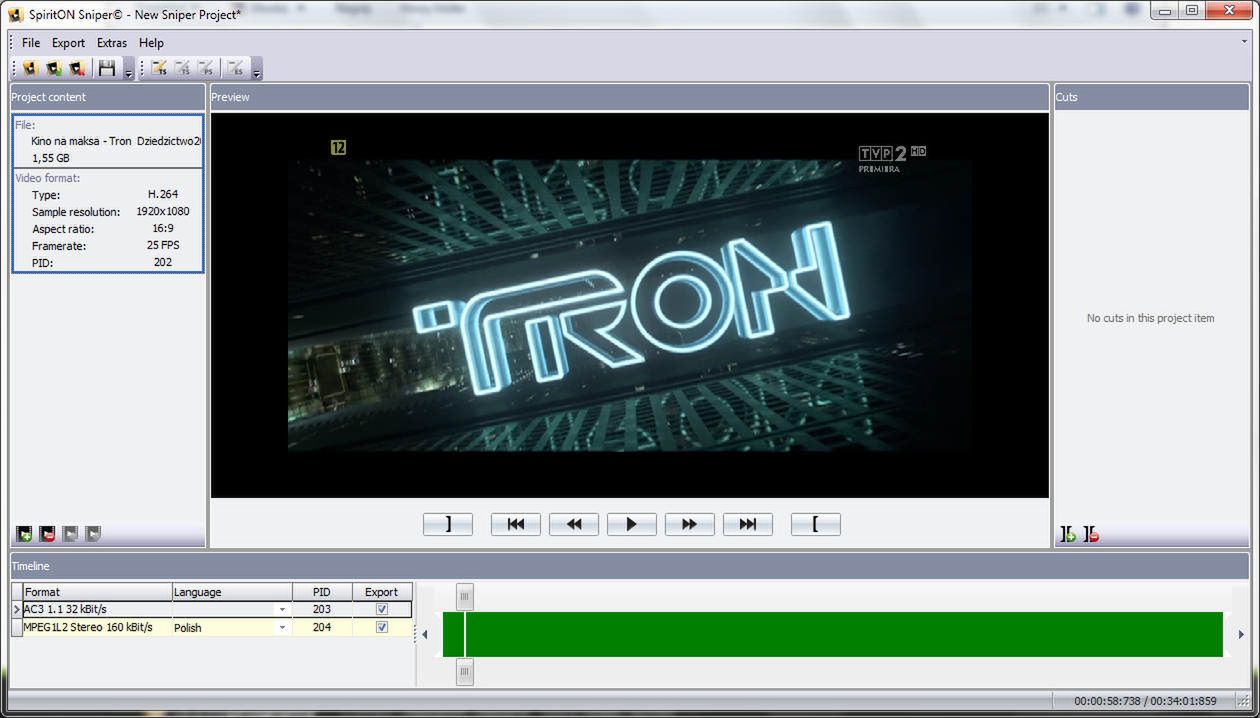Click PID cell 204
This screenshot has height=718, width=1260.
coord(321,627)
